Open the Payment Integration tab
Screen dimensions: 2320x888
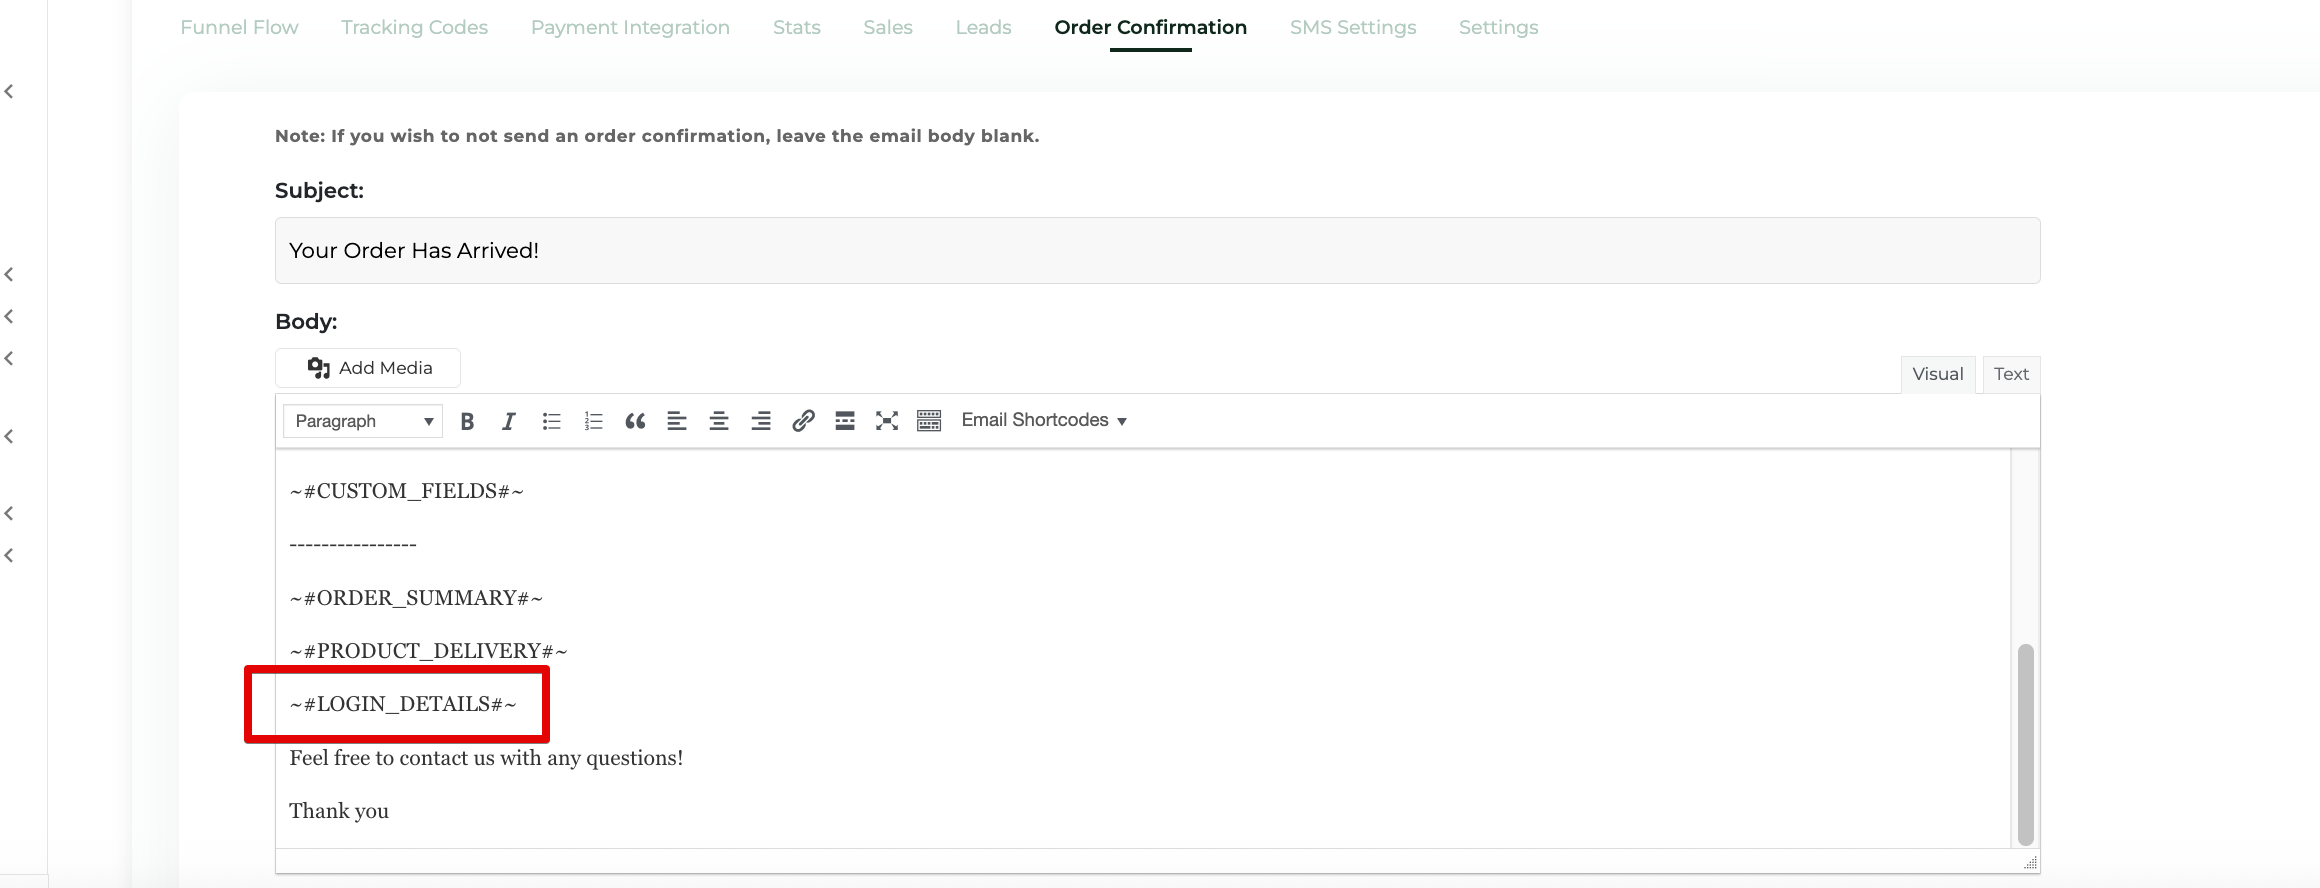click(x=630, y=28)
